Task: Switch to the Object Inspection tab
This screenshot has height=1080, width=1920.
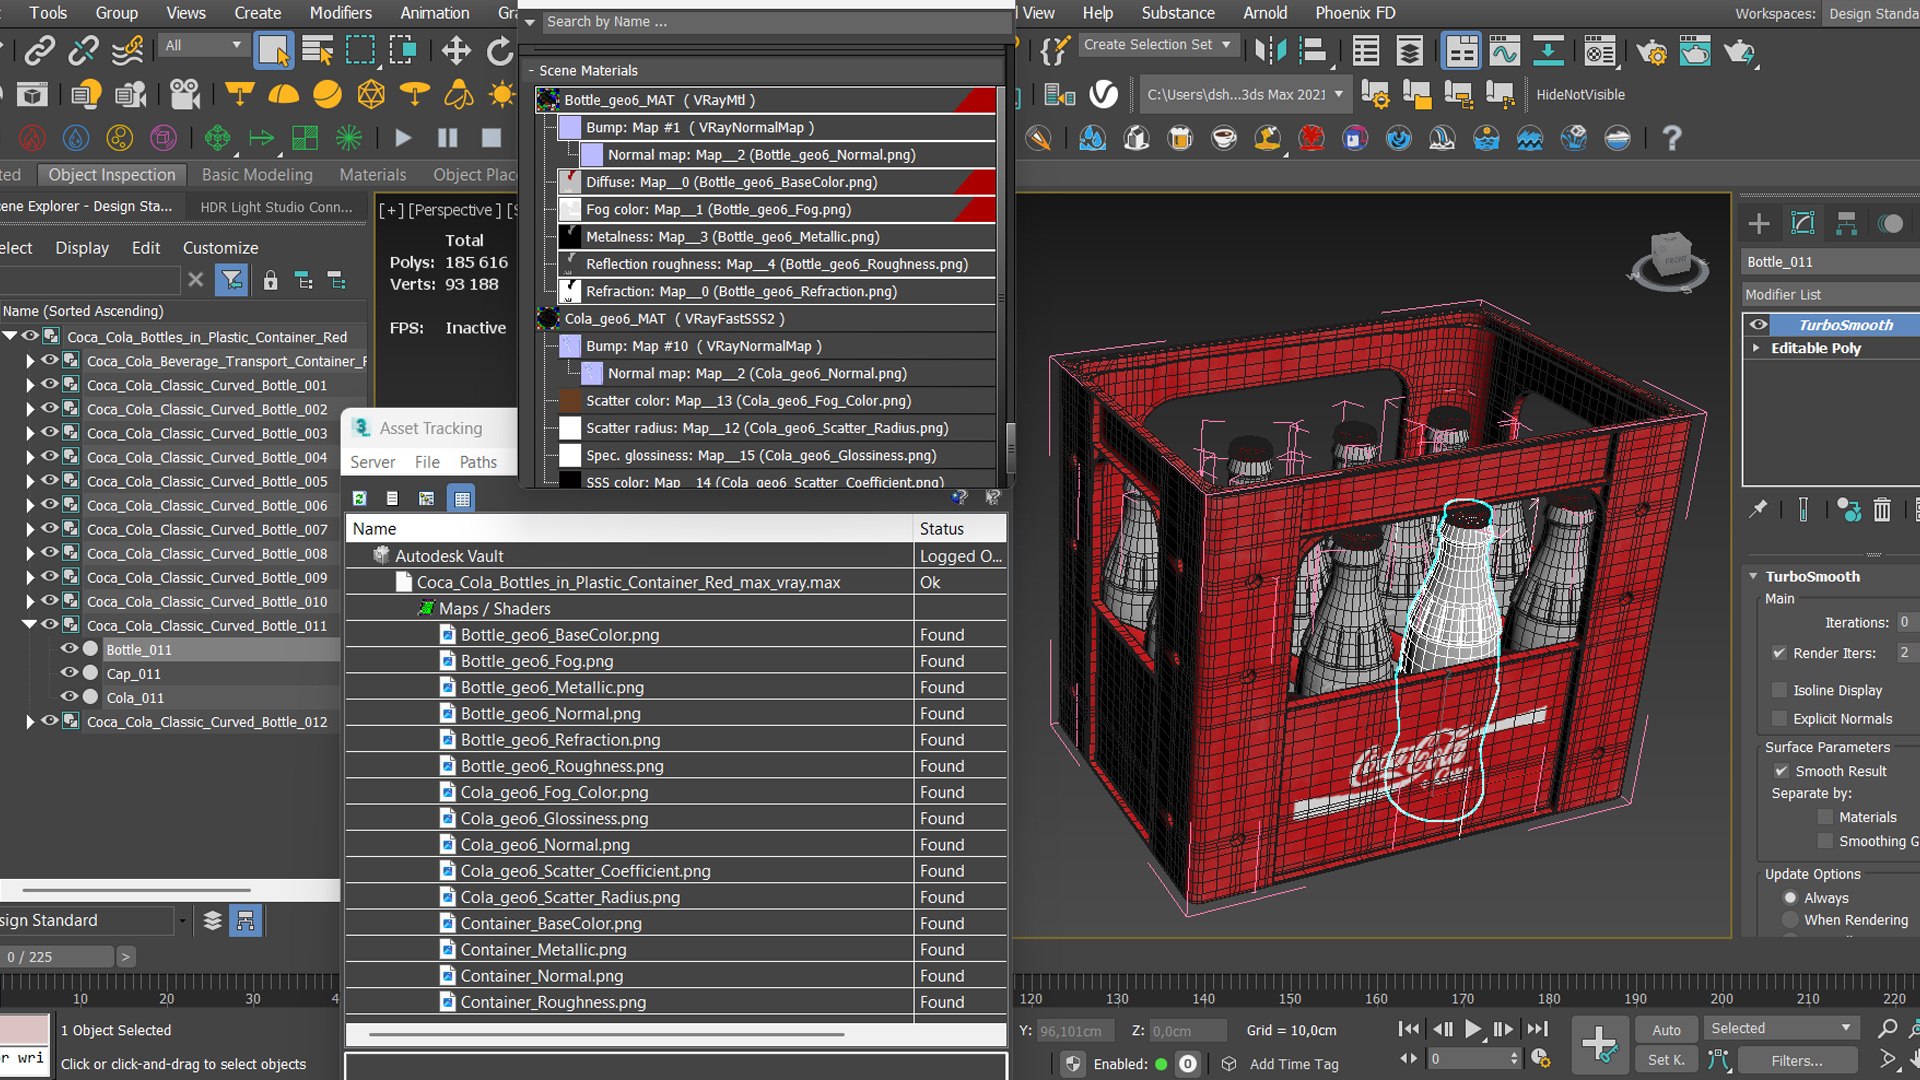Action: click(x=112, y=174)
